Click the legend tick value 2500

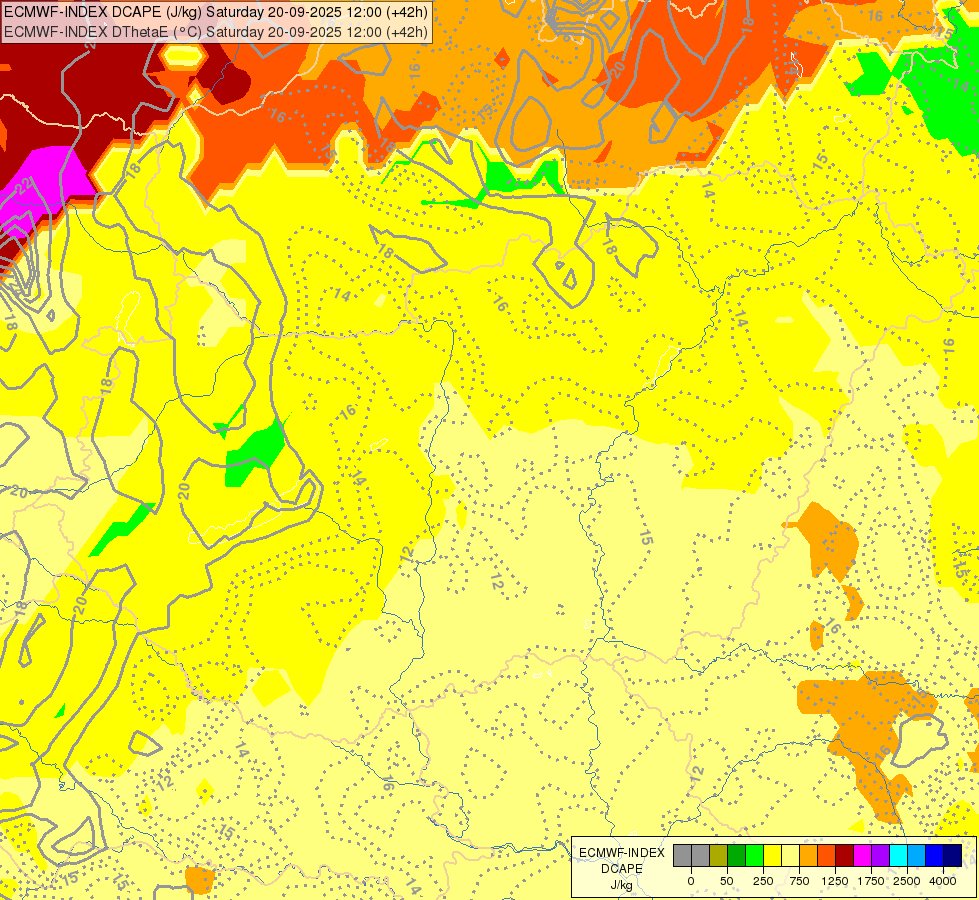(x=907, y=881)
